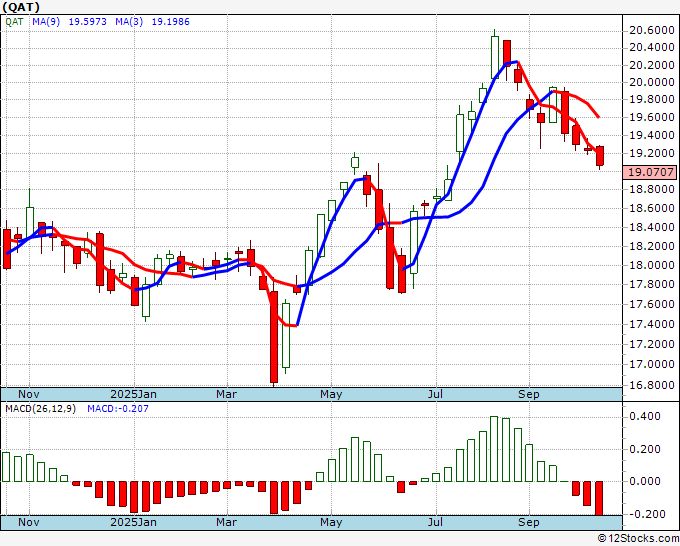Viewport: 680px width, 546px height.
Task: Click the 17.4000 price axis label
Action: (x=651, y=324)
